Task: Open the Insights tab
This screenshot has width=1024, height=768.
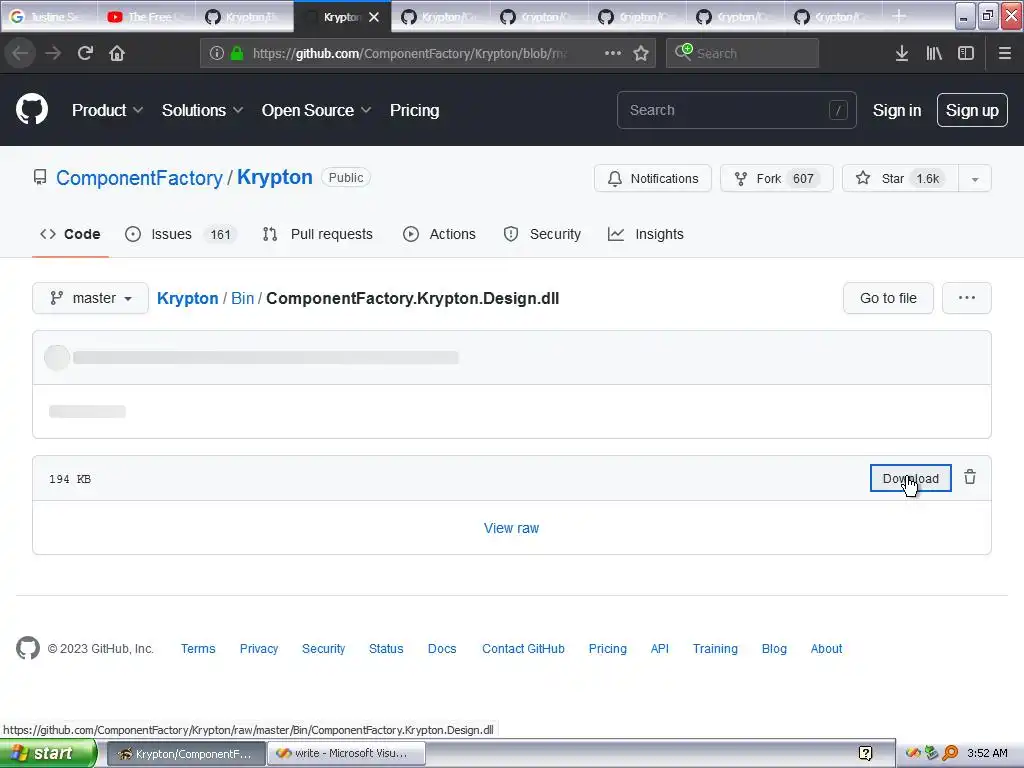Action: point(645,234)
